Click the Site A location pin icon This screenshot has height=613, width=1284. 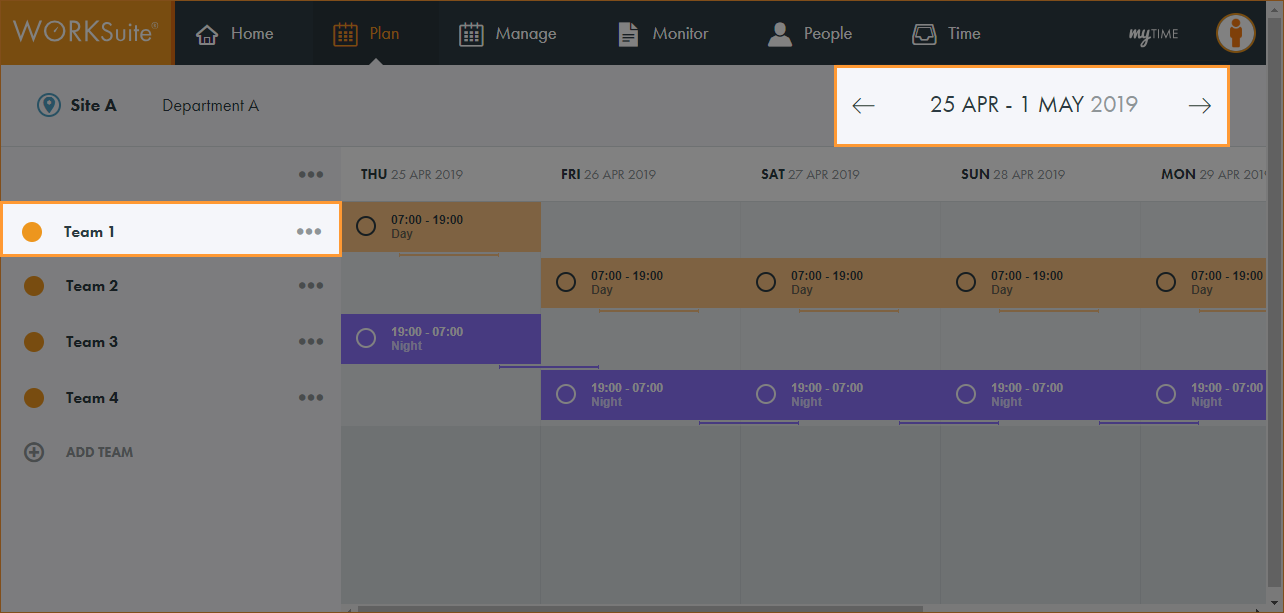49,105
